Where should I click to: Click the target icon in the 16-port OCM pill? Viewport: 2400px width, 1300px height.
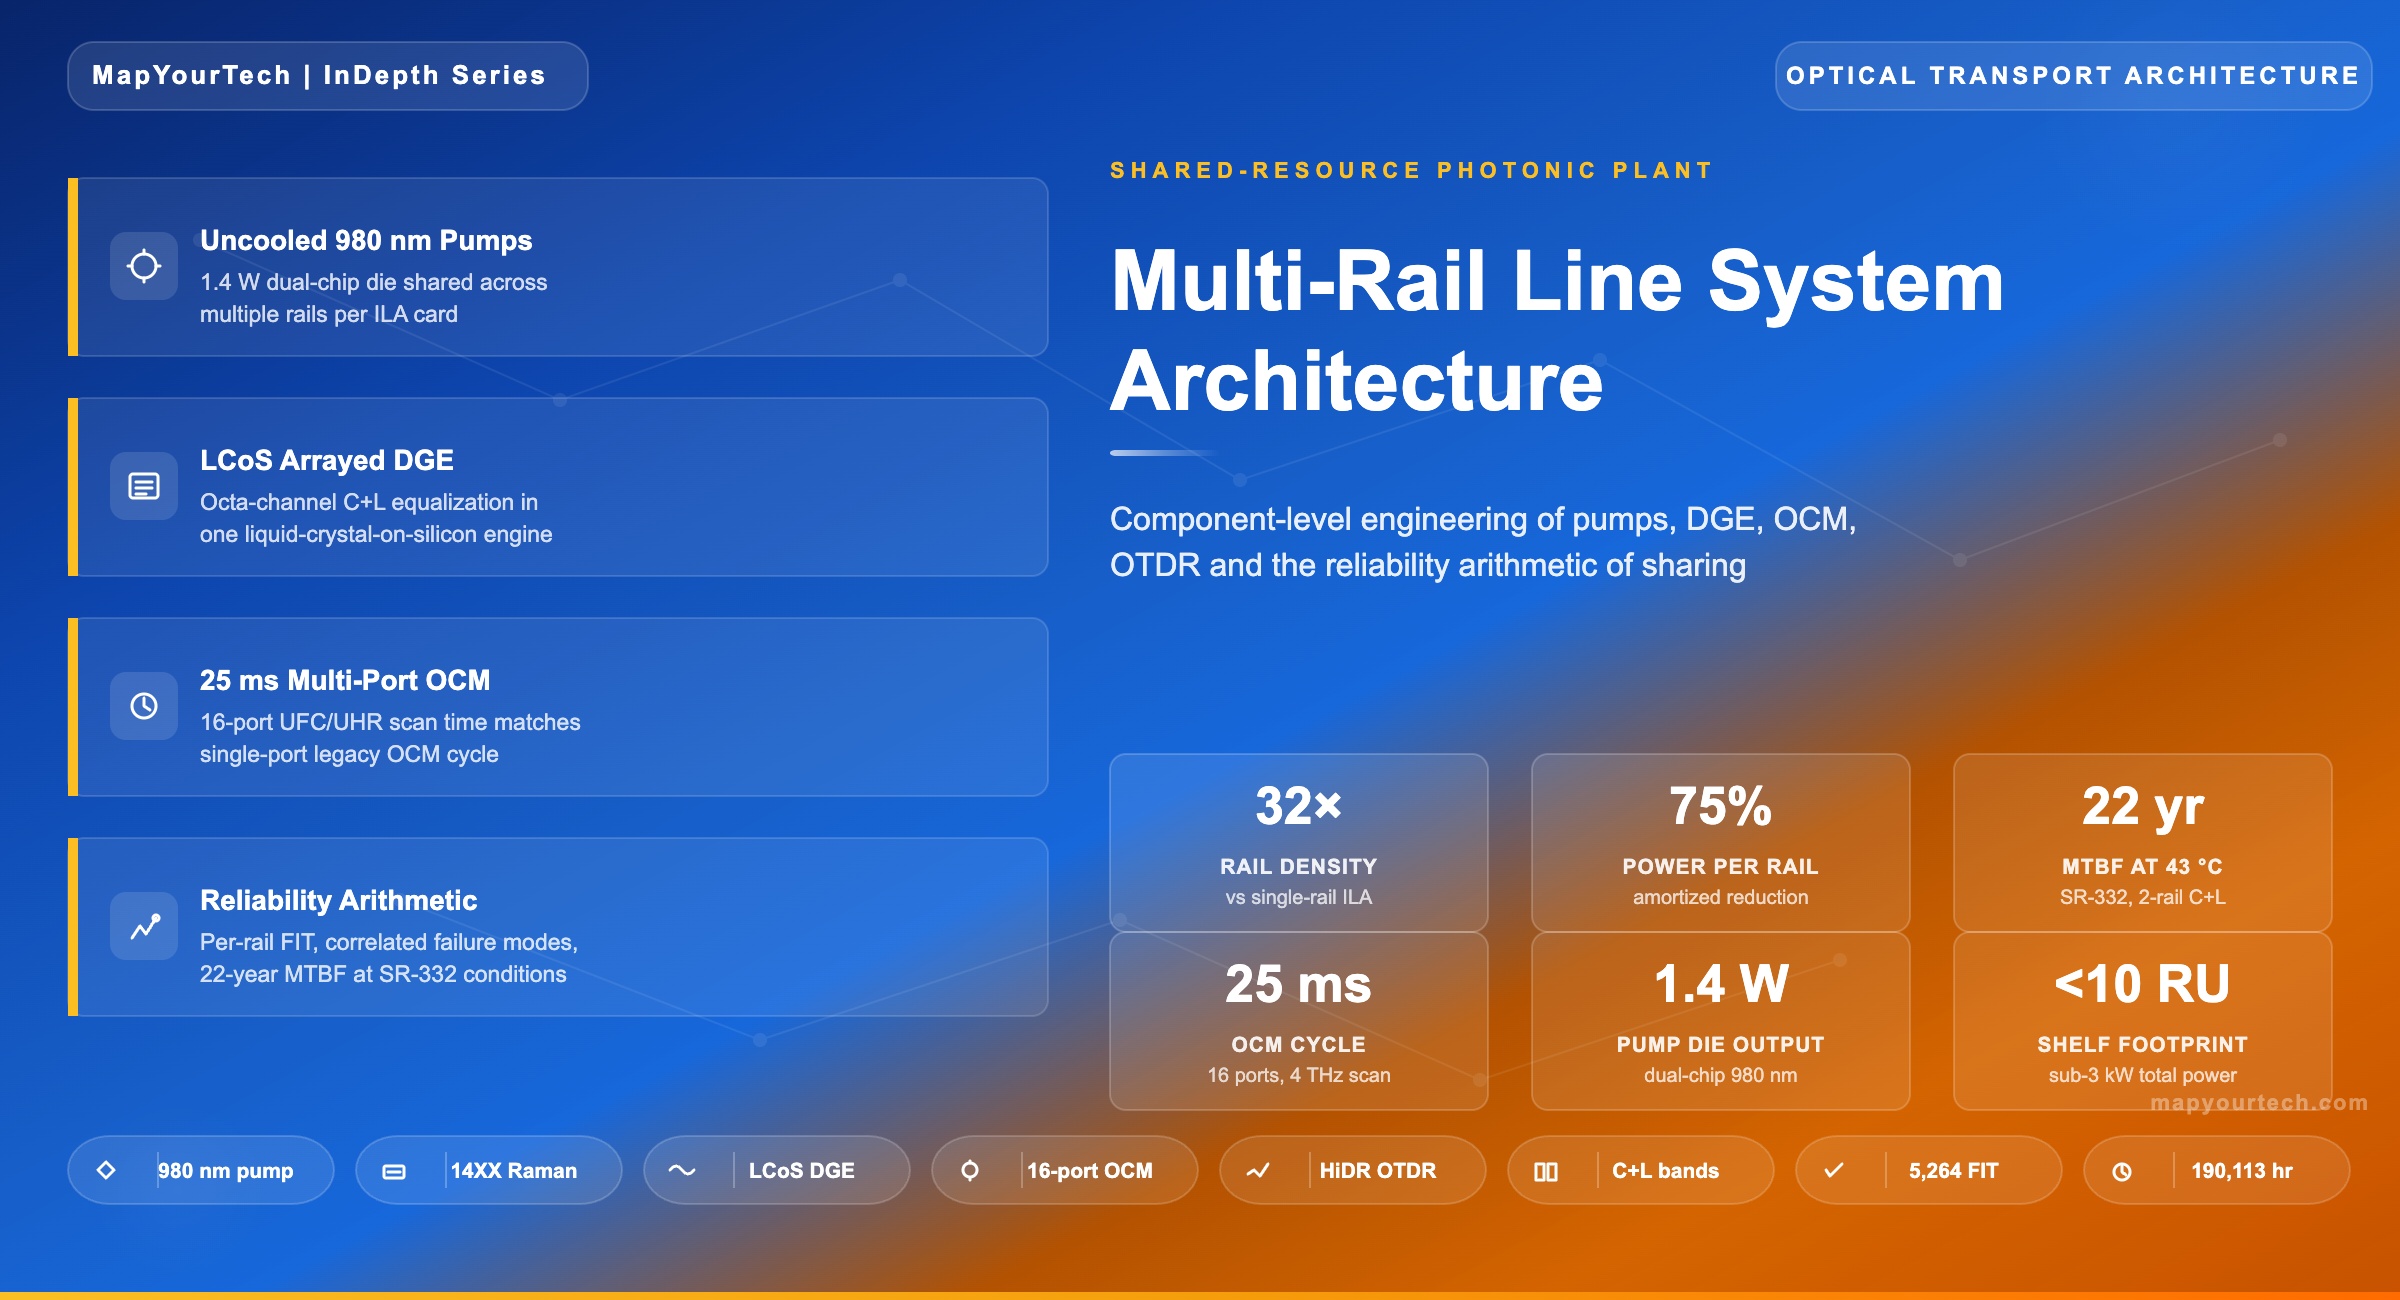tap(970, 1171)
